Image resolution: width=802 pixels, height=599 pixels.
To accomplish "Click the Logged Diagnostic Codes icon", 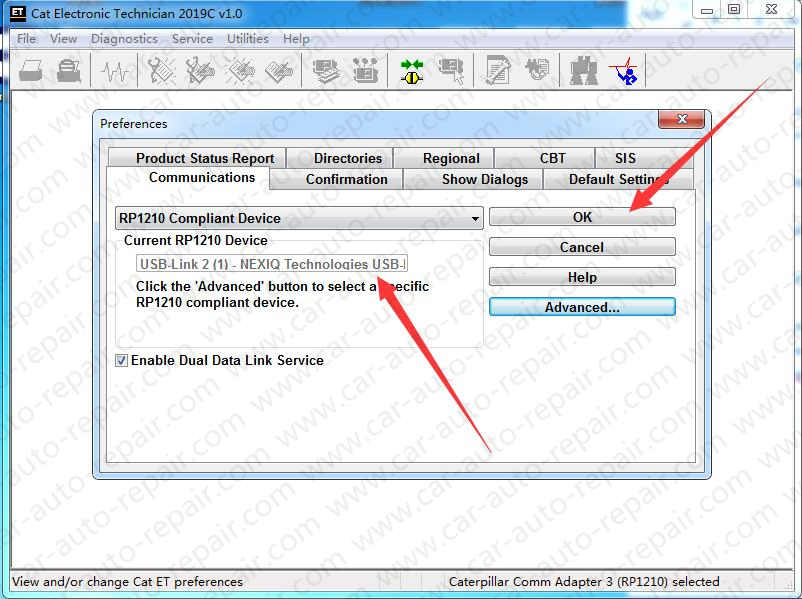I will pyautogui.click(x=200, y=71).
